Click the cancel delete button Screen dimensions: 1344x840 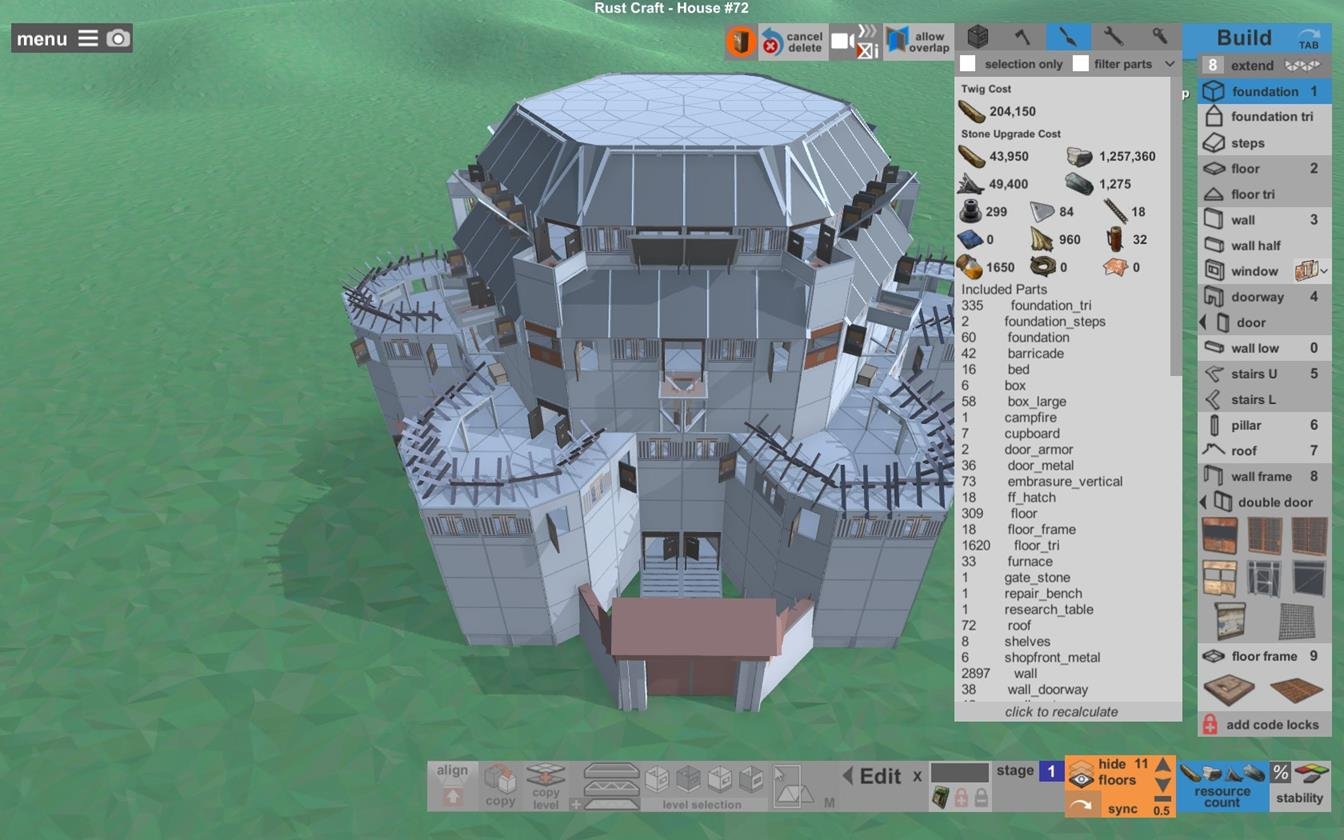[792, 42]
